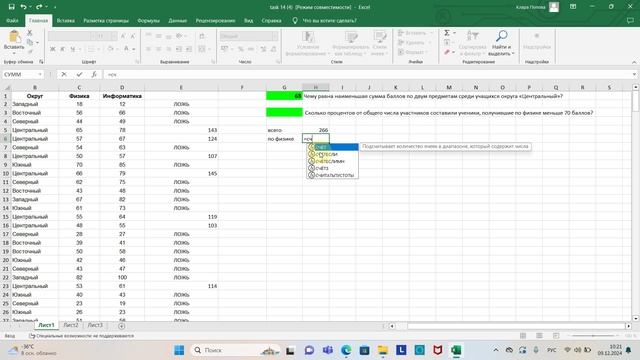The image size is (640, 360).
Task: Click the Copy icon in clipboard group
Action: [30, 42]
